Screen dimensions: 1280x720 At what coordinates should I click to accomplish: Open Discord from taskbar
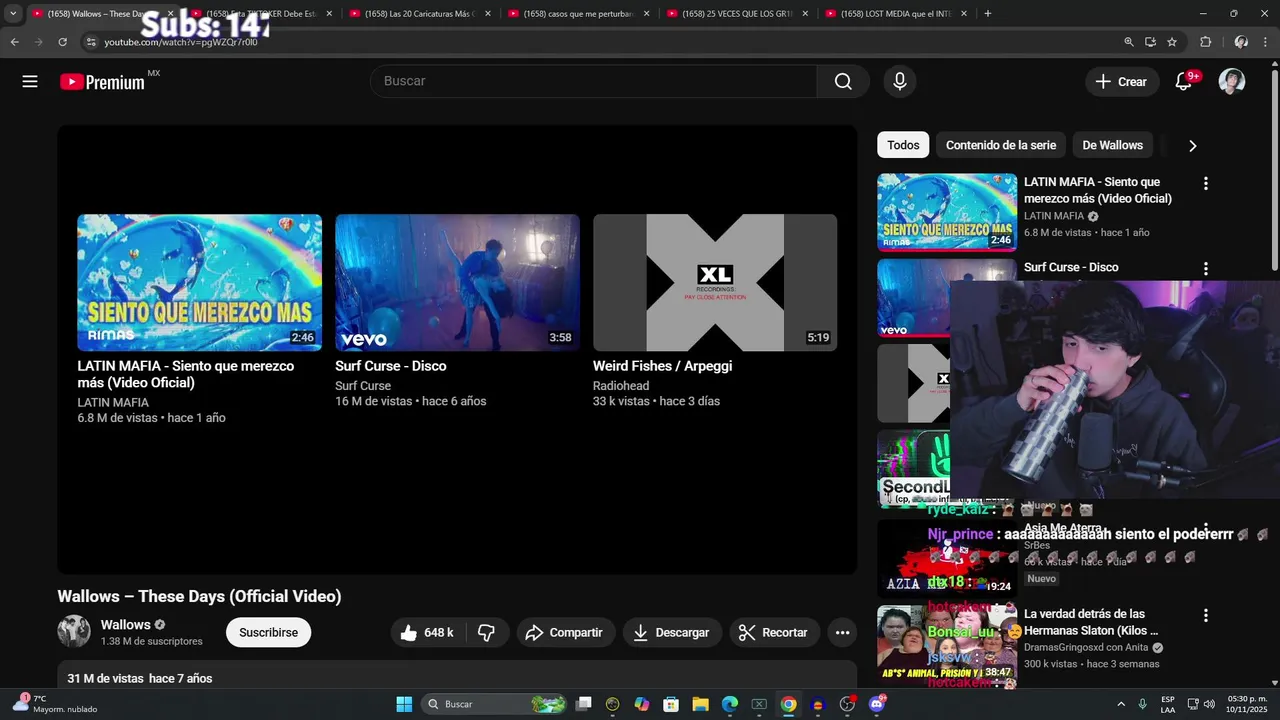click(x=877, y=704)
